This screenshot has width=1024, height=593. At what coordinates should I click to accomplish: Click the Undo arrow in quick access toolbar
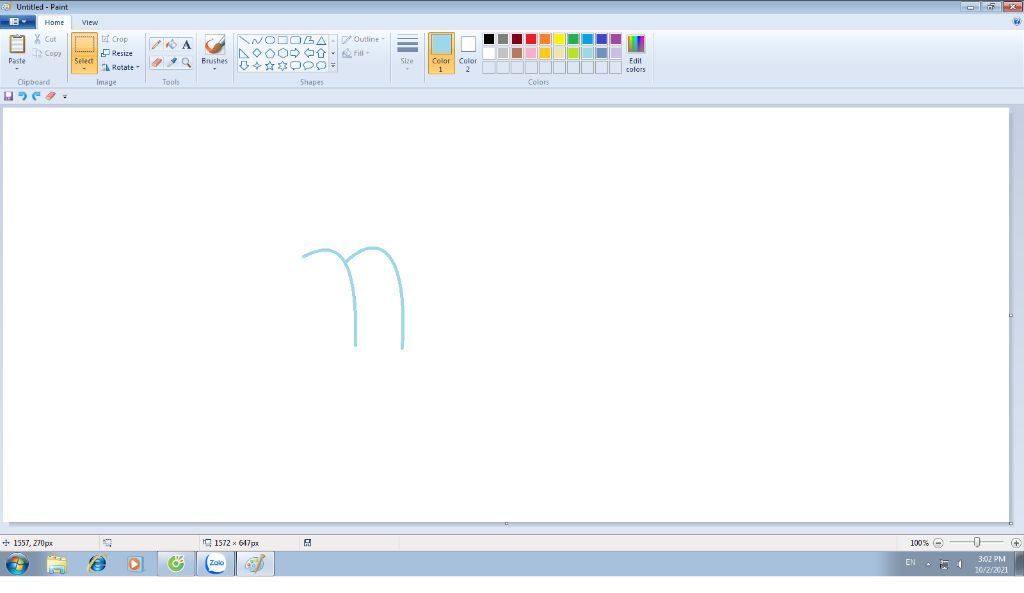click(22, 96)
